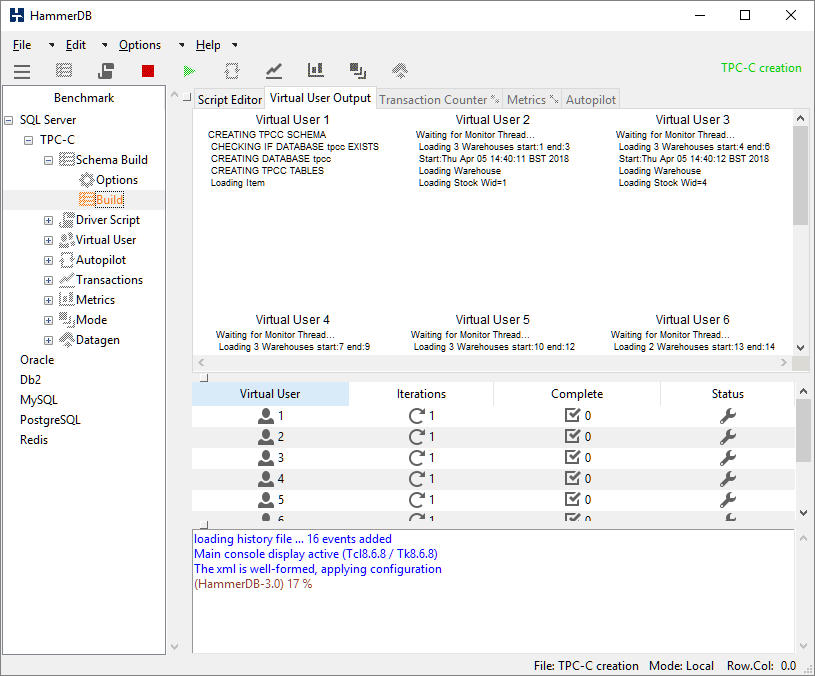815x676 pixels.
Task: Open the hamburger menu in the toolbar
Action: point(22,71)
